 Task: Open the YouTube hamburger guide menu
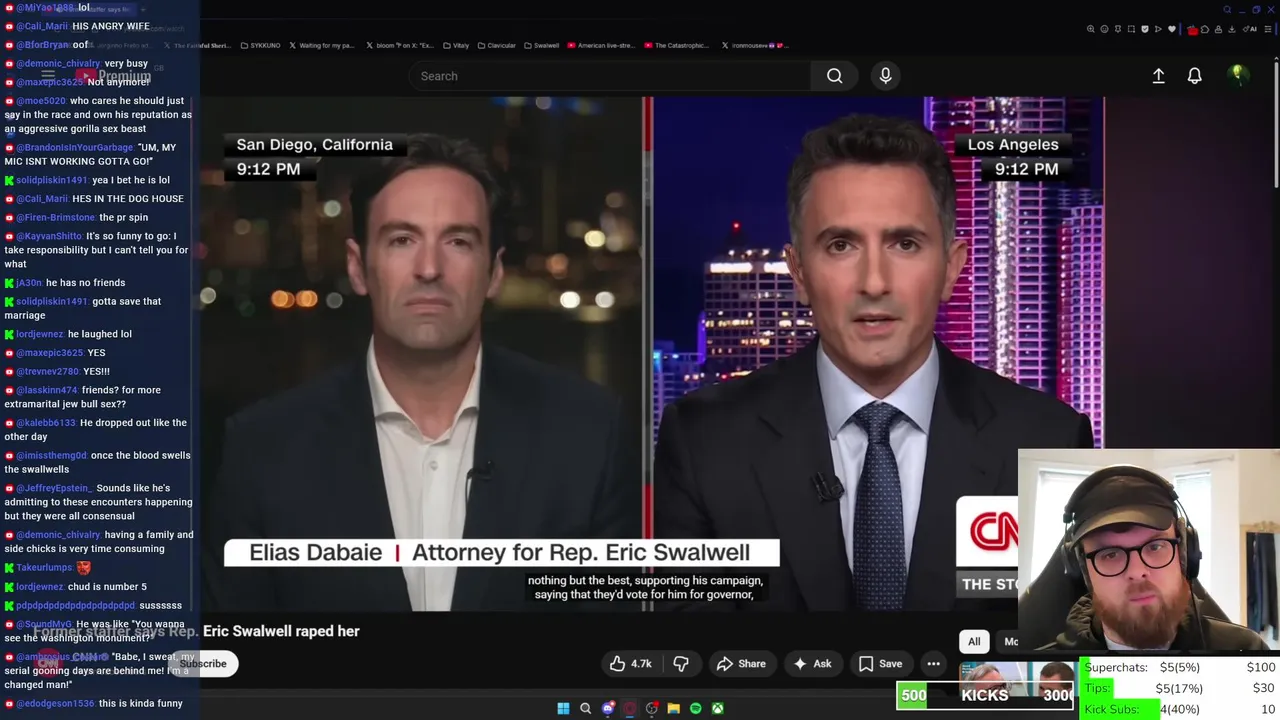pos(47,76)
